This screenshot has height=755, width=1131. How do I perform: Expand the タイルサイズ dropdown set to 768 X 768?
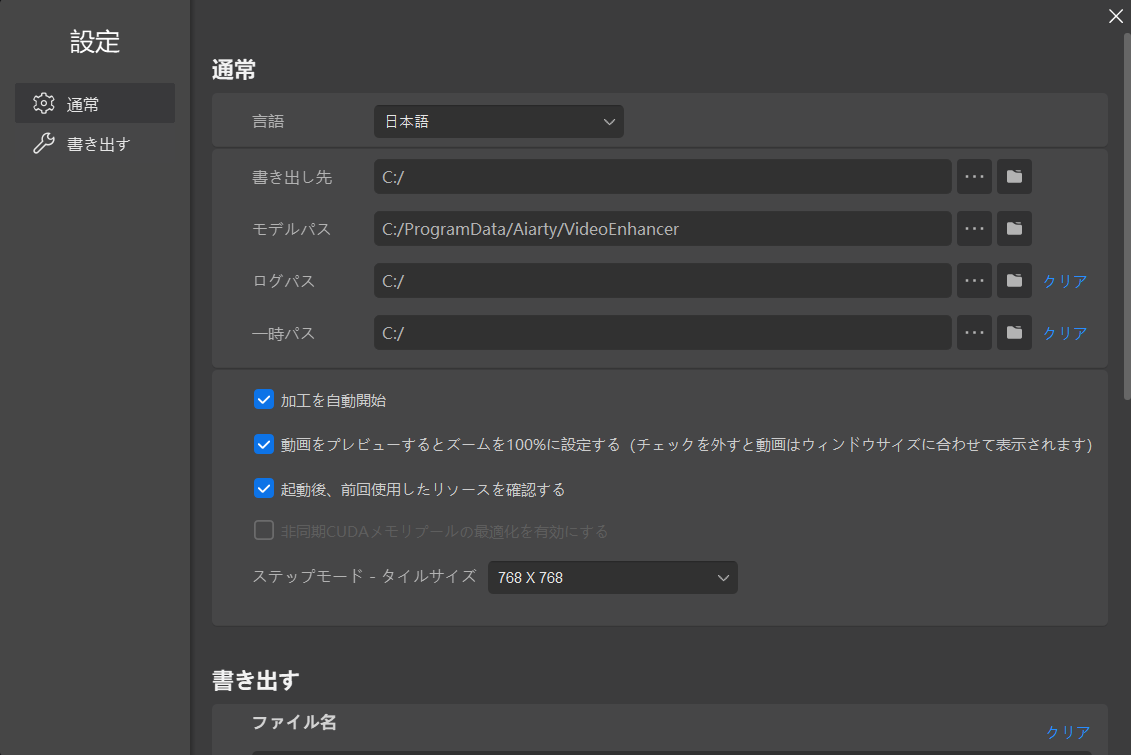tap(612, 578)
